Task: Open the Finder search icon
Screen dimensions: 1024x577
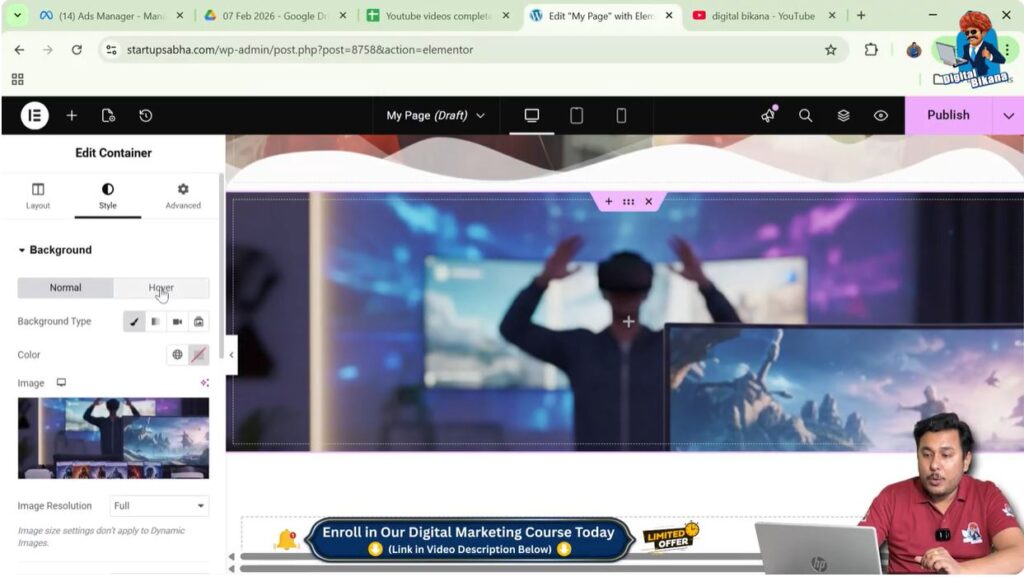Action: [x=805, y=116]
